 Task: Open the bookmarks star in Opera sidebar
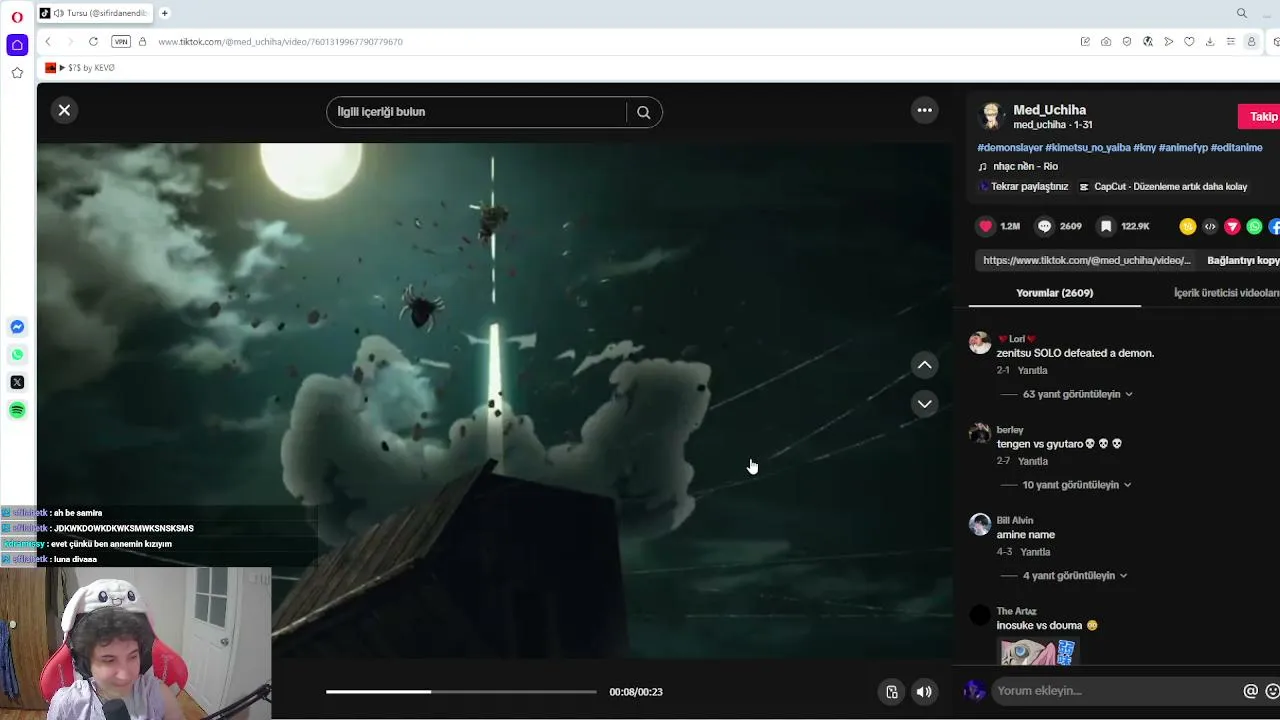[x=17, y=73]
